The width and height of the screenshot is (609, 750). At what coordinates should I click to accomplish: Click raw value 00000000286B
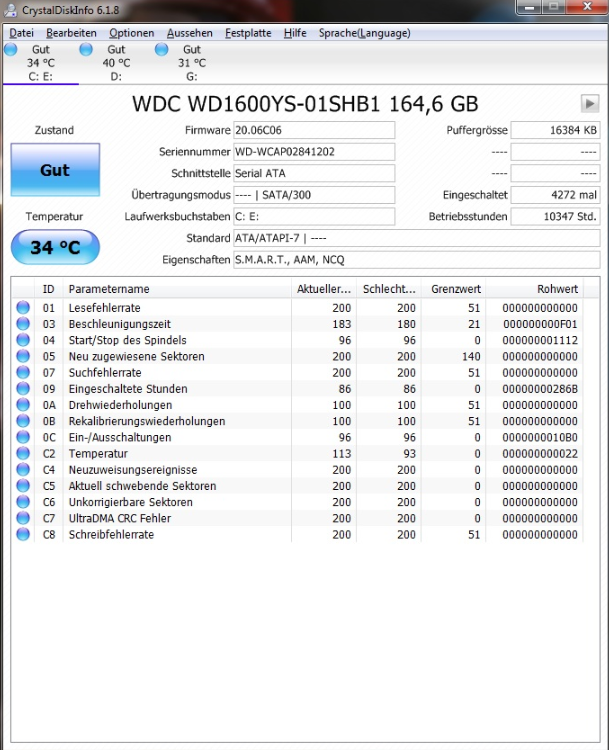[x=540, y=388]
